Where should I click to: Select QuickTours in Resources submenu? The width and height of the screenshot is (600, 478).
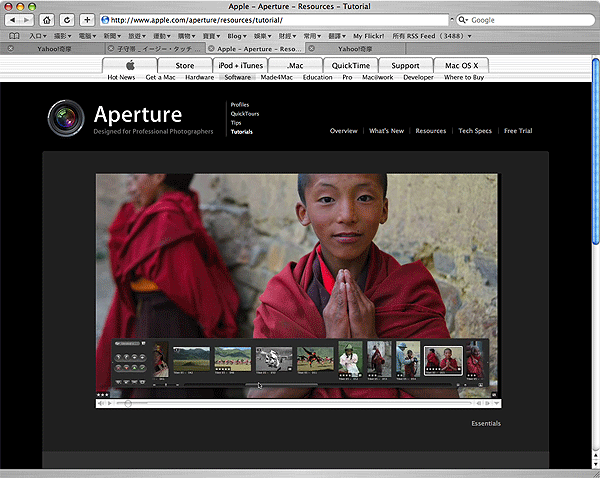pos(243,113)
